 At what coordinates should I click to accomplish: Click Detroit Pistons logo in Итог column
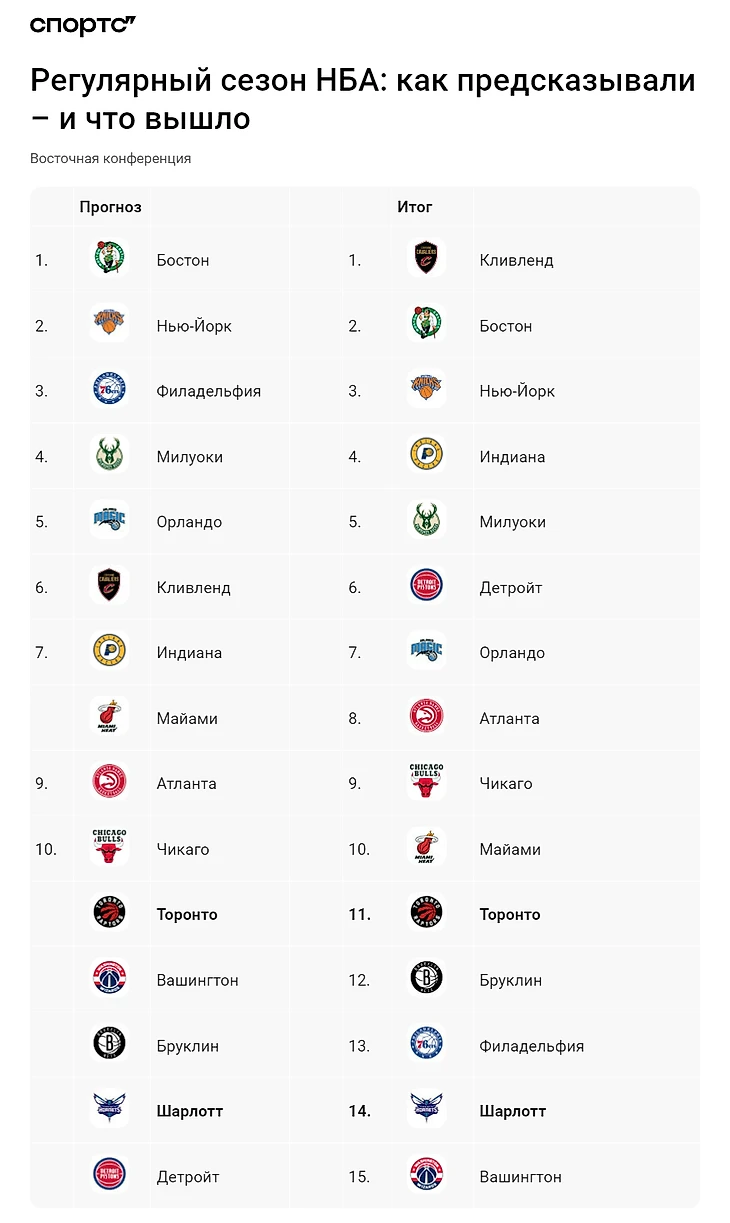click(426, 587)
